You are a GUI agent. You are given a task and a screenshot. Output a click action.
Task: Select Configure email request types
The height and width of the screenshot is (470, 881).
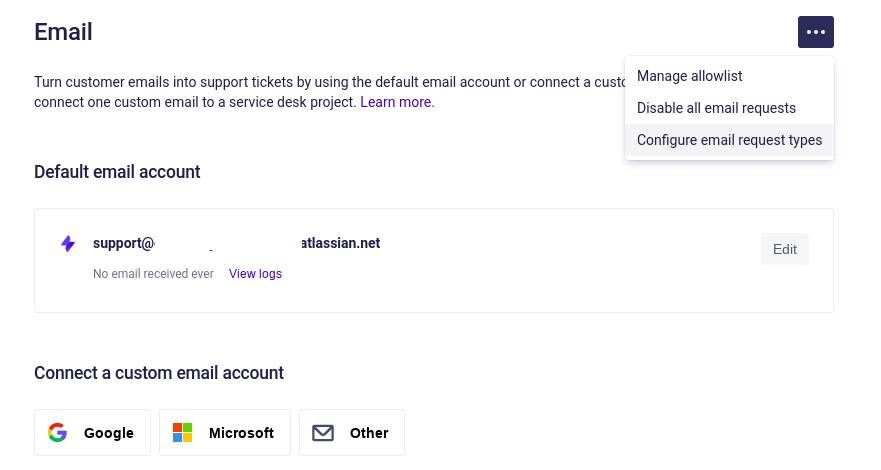pyautogui.click(x=729, y=140)
